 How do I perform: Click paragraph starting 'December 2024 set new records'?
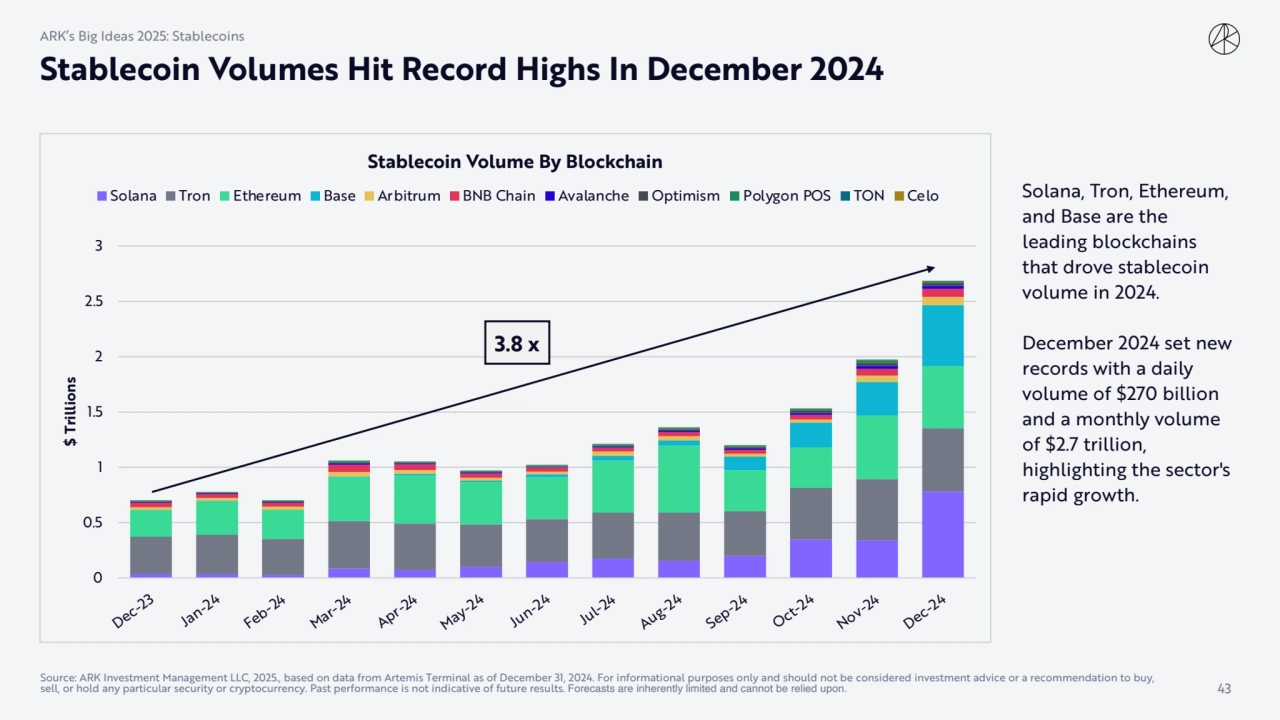tap(1127, 419)
